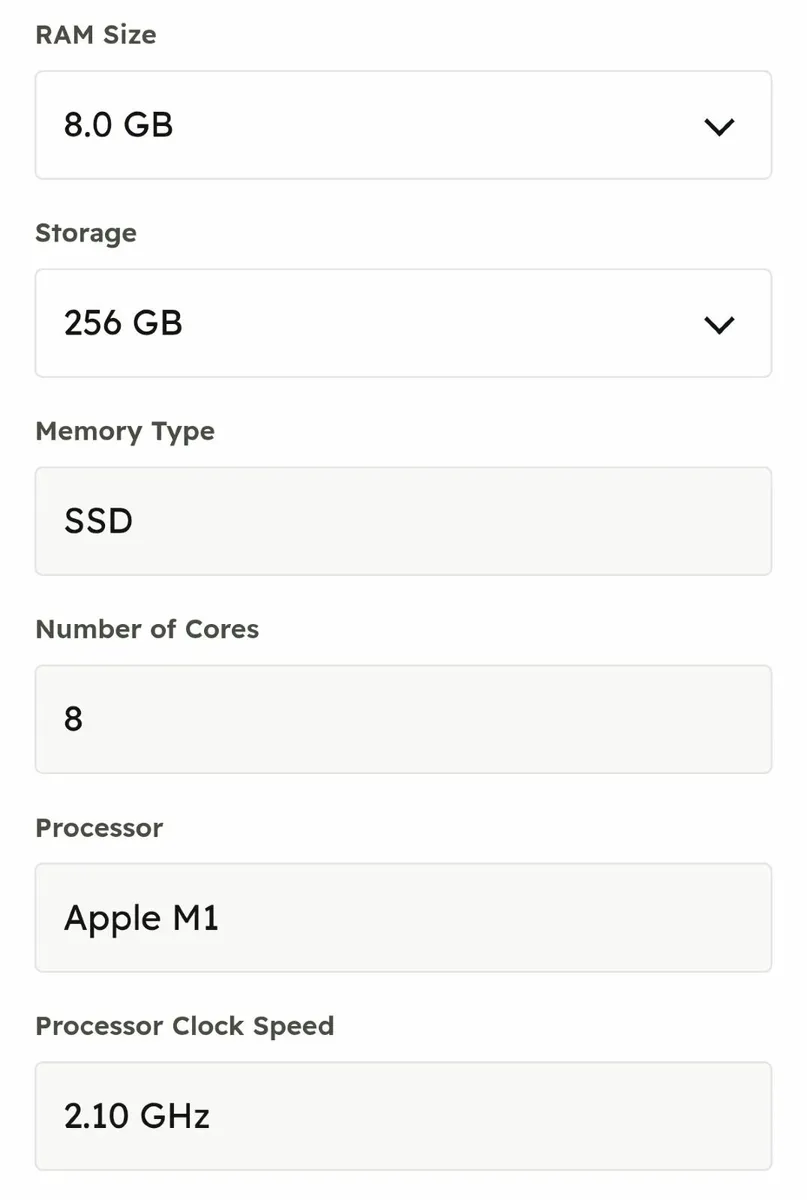Click the 'RAM Size' label
This screenshot has width=807, height=1200.
click(x=96, y=35)
